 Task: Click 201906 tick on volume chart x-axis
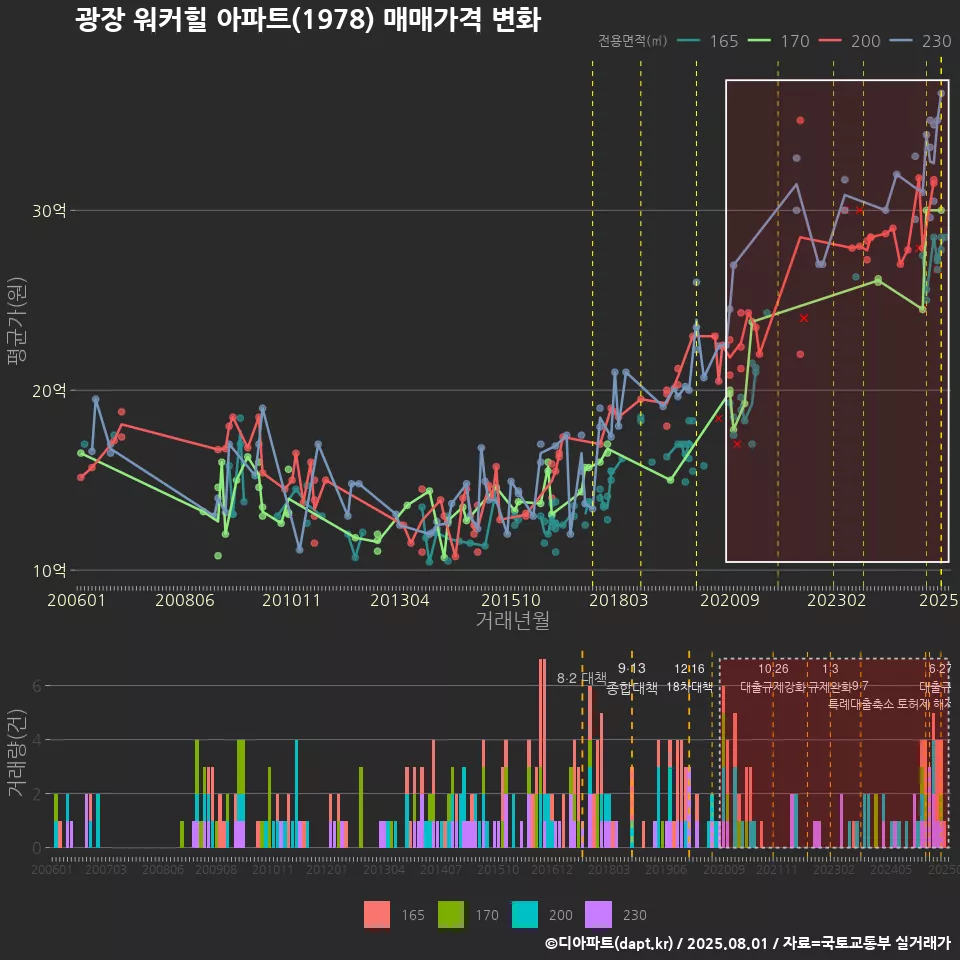(666, 869)
